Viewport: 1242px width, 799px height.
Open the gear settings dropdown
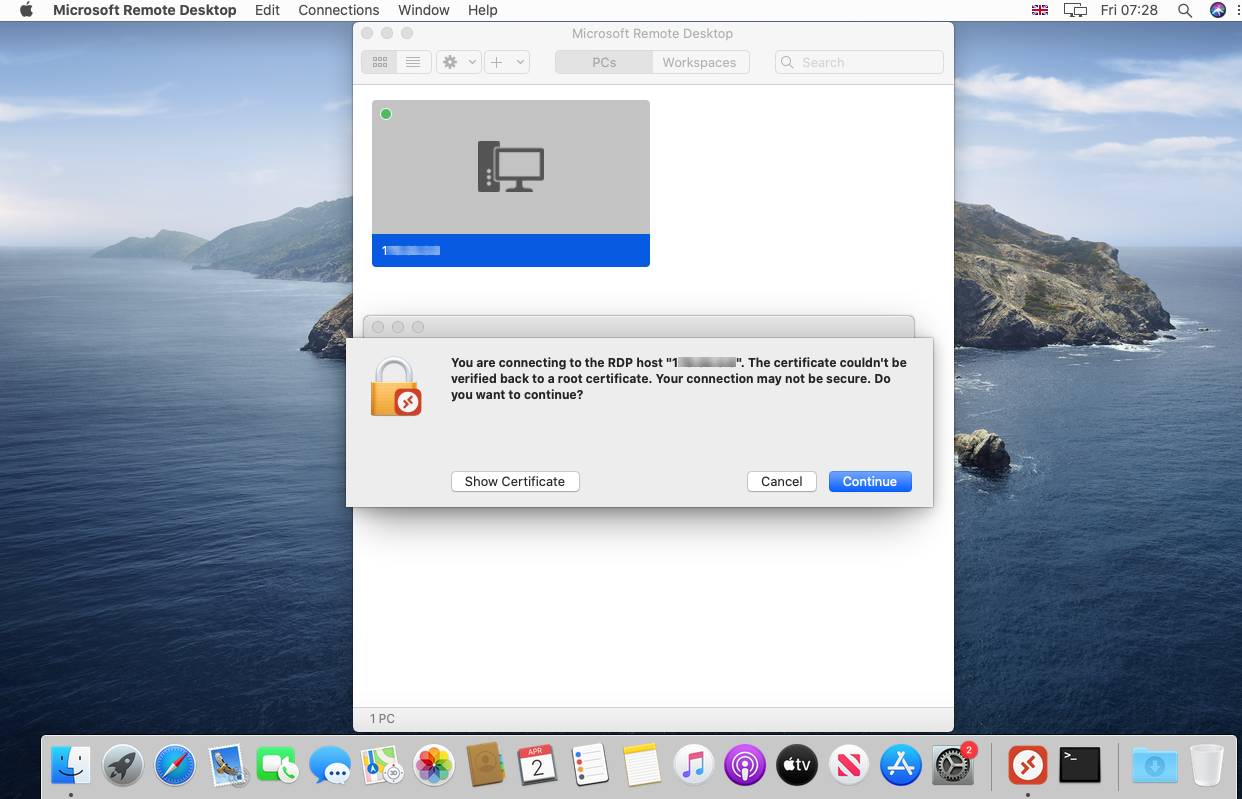459,62
